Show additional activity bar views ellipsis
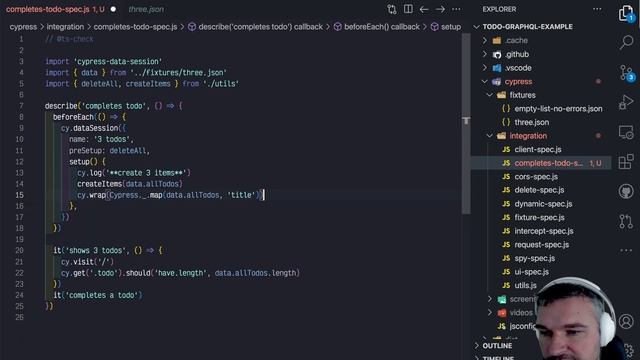This screenshot has height=360, width=640. click(x=626, y=250)
